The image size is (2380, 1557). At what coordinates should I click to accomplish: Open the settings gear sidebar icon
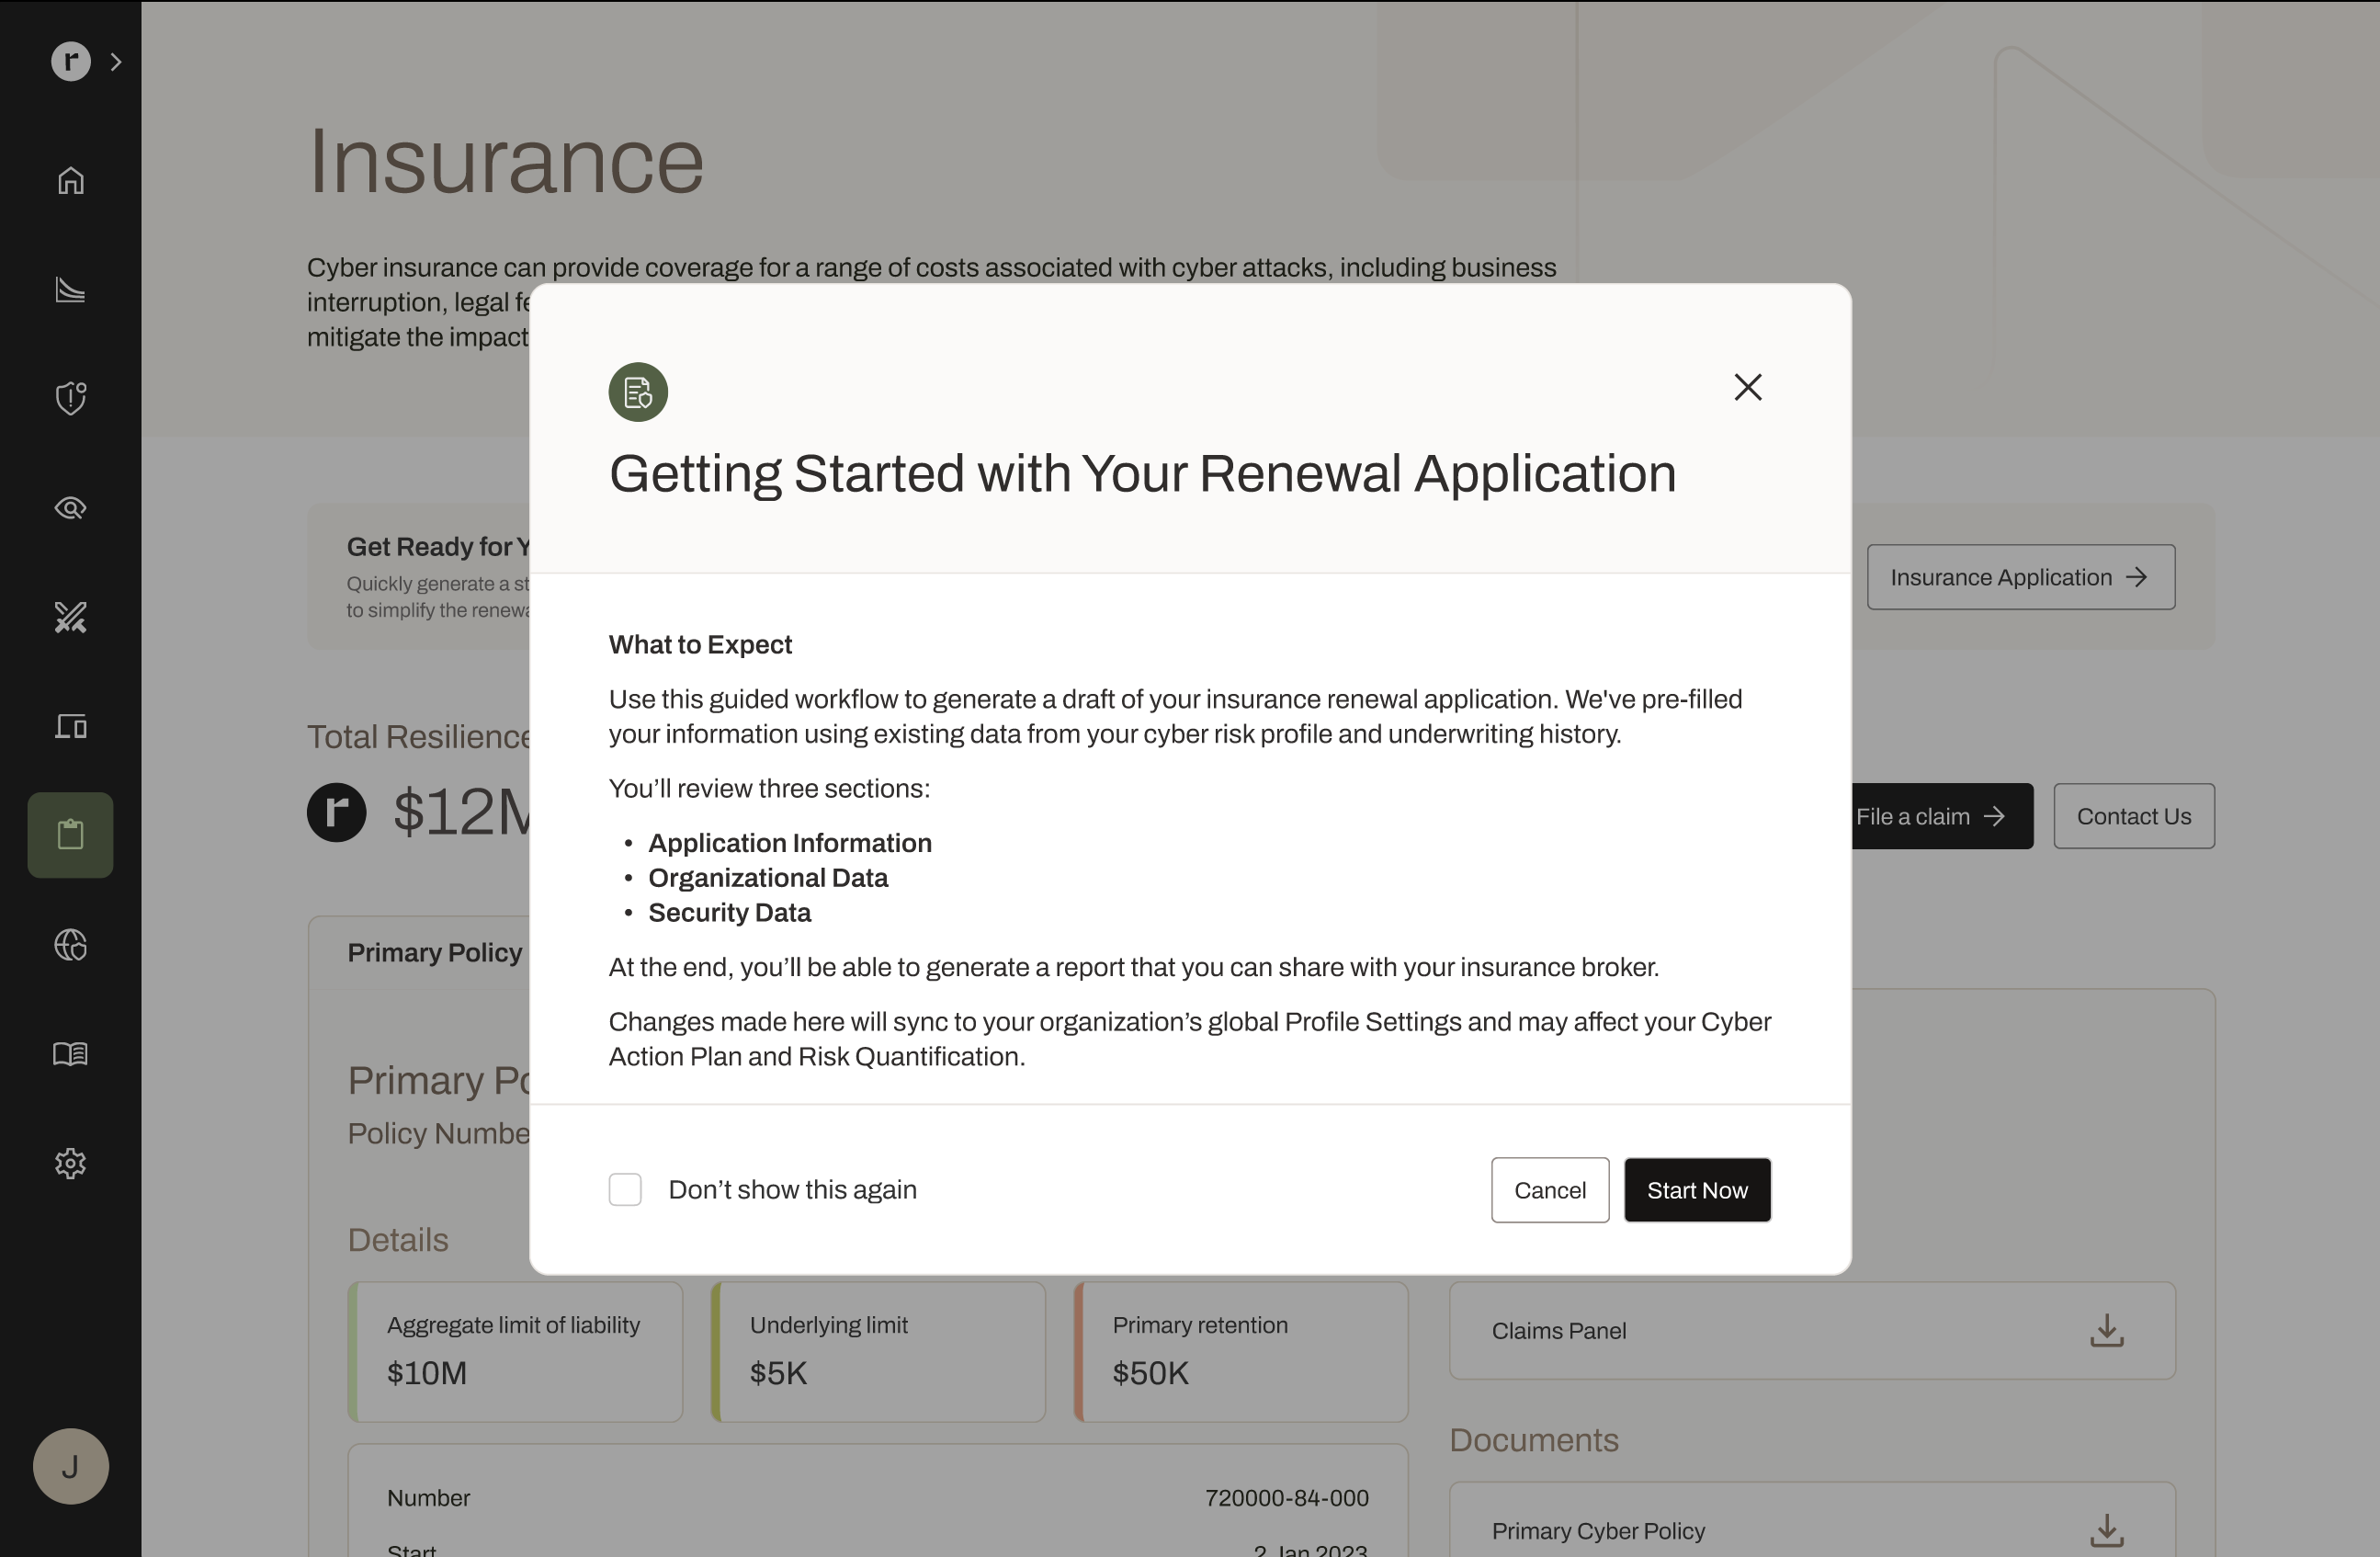(x=70, y=1163)
